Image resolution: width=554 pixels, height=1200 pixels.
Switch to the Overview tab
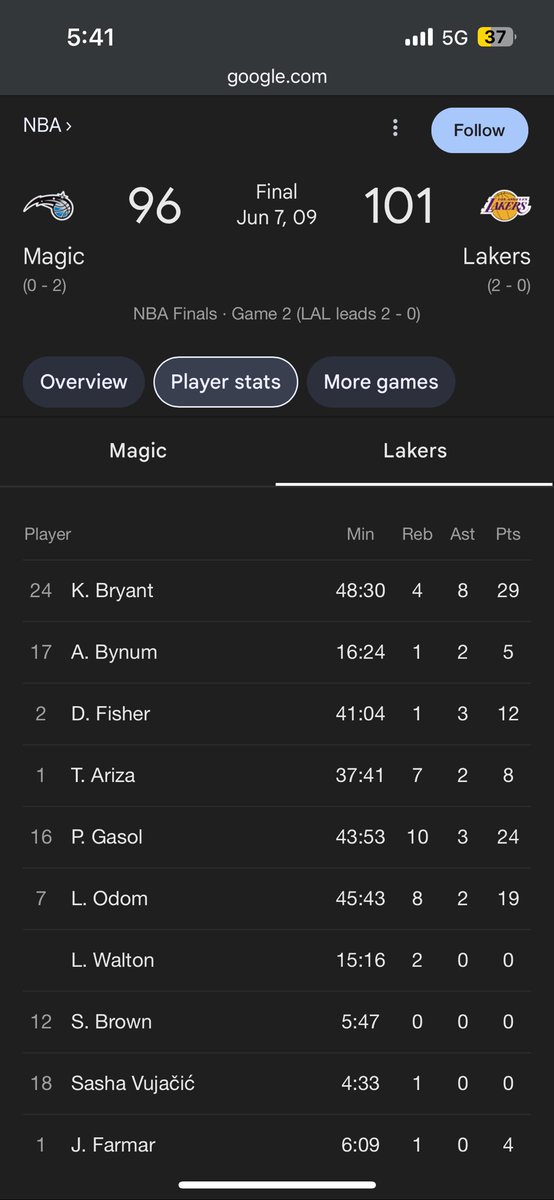(84, 382)
